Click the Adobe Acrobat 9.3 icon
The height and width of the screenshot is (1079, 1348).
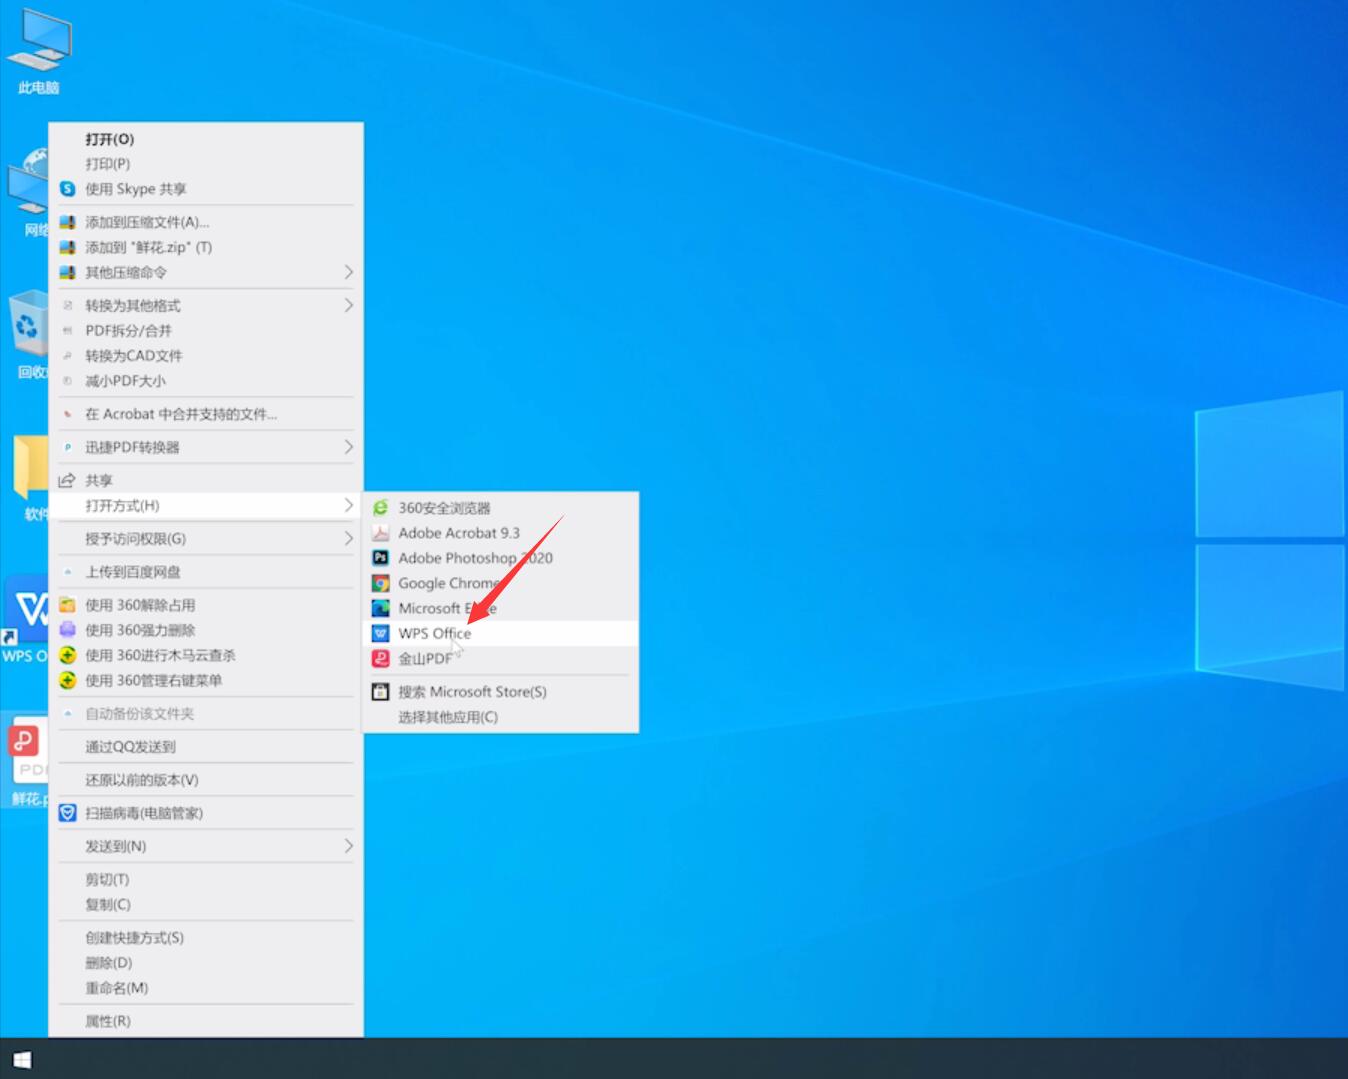(x=380, y=533)
